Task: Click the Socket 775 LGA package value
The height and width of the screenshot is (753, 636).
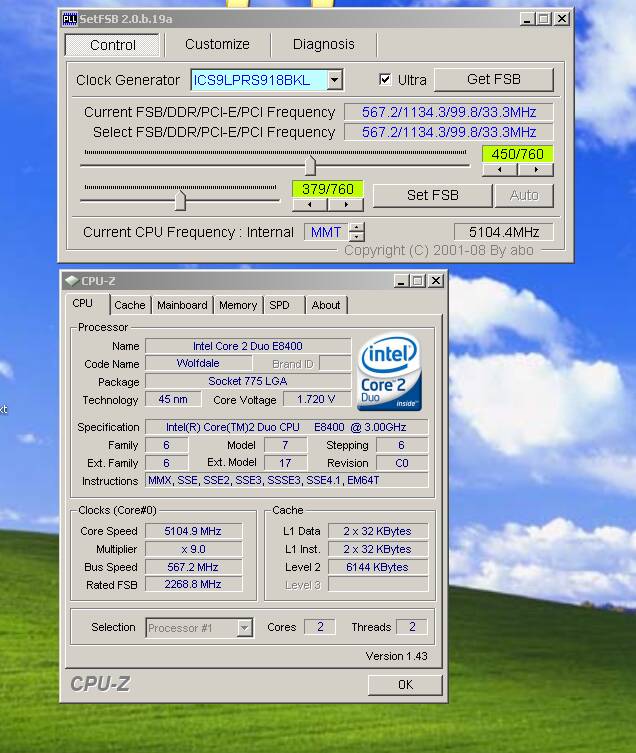Action: [x=248, y=381]
